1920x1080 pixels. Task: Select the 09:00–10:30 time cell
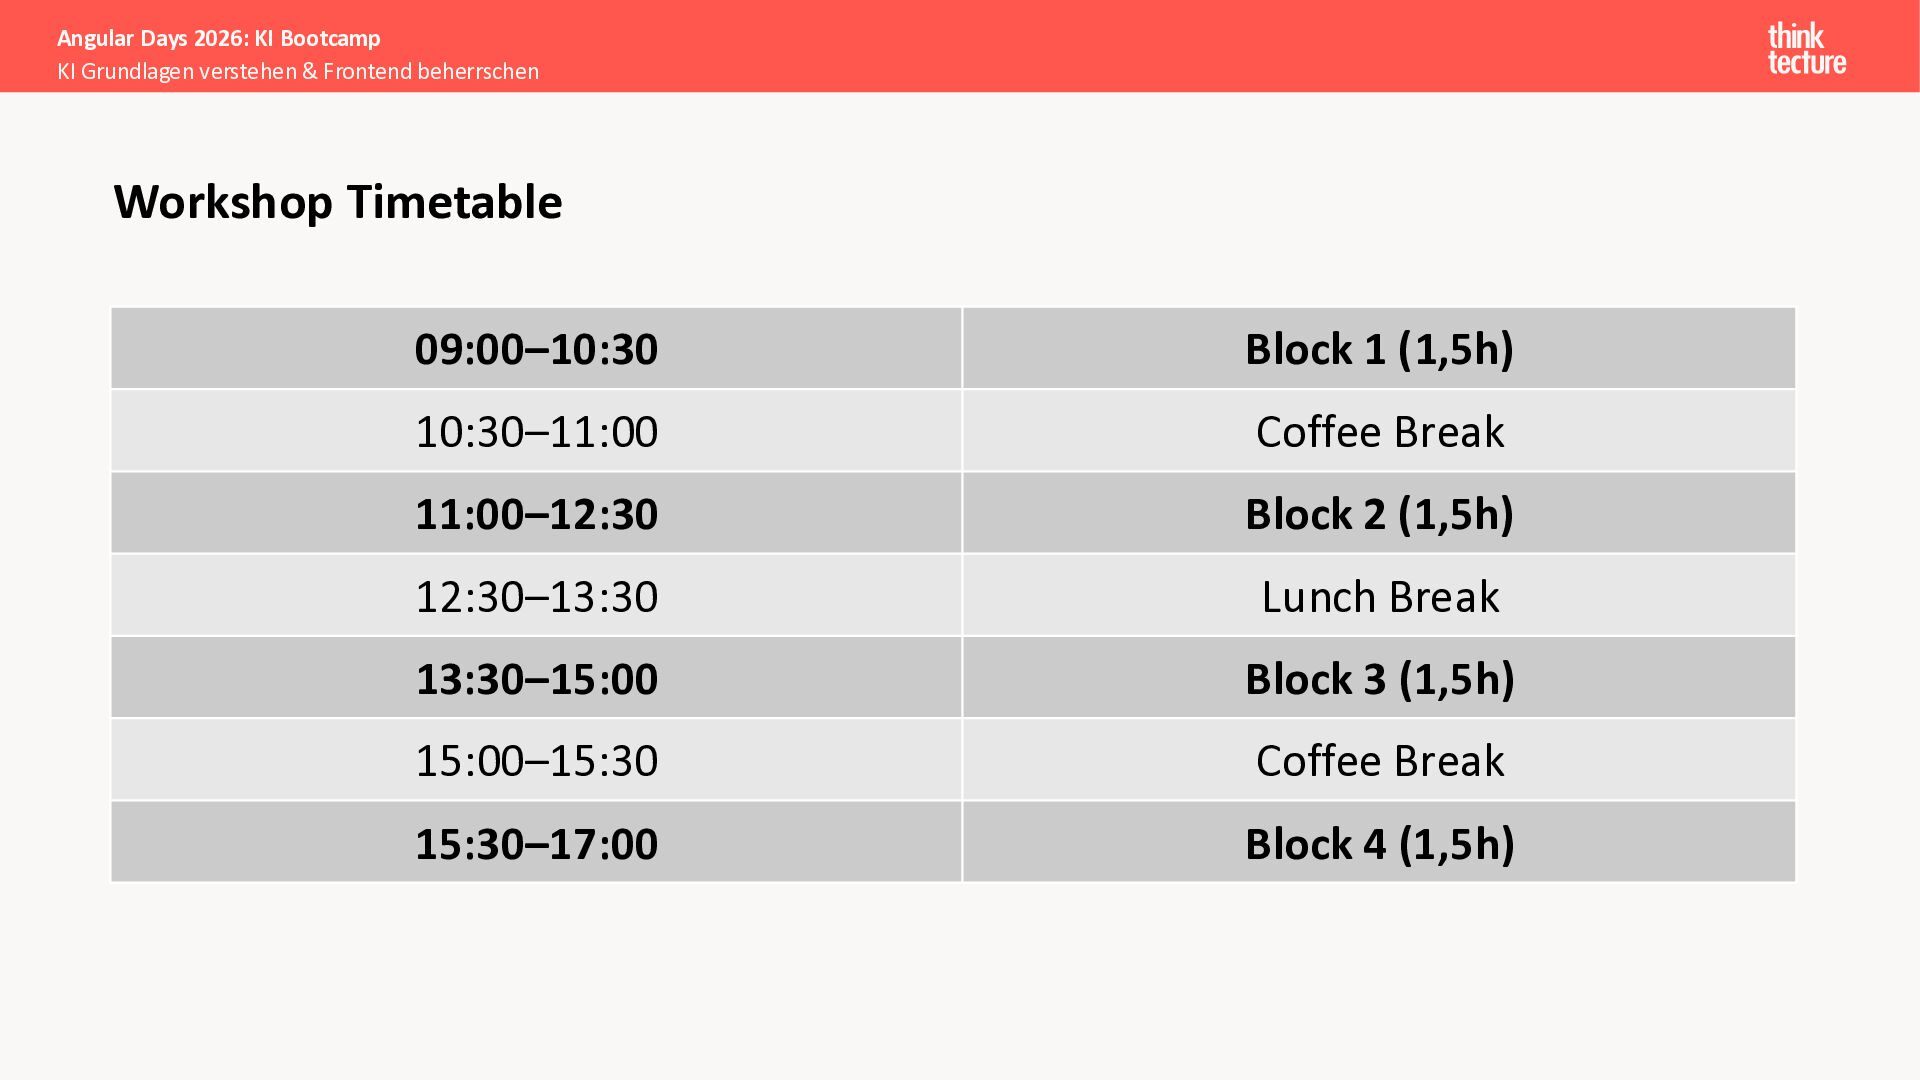point(536,348)
